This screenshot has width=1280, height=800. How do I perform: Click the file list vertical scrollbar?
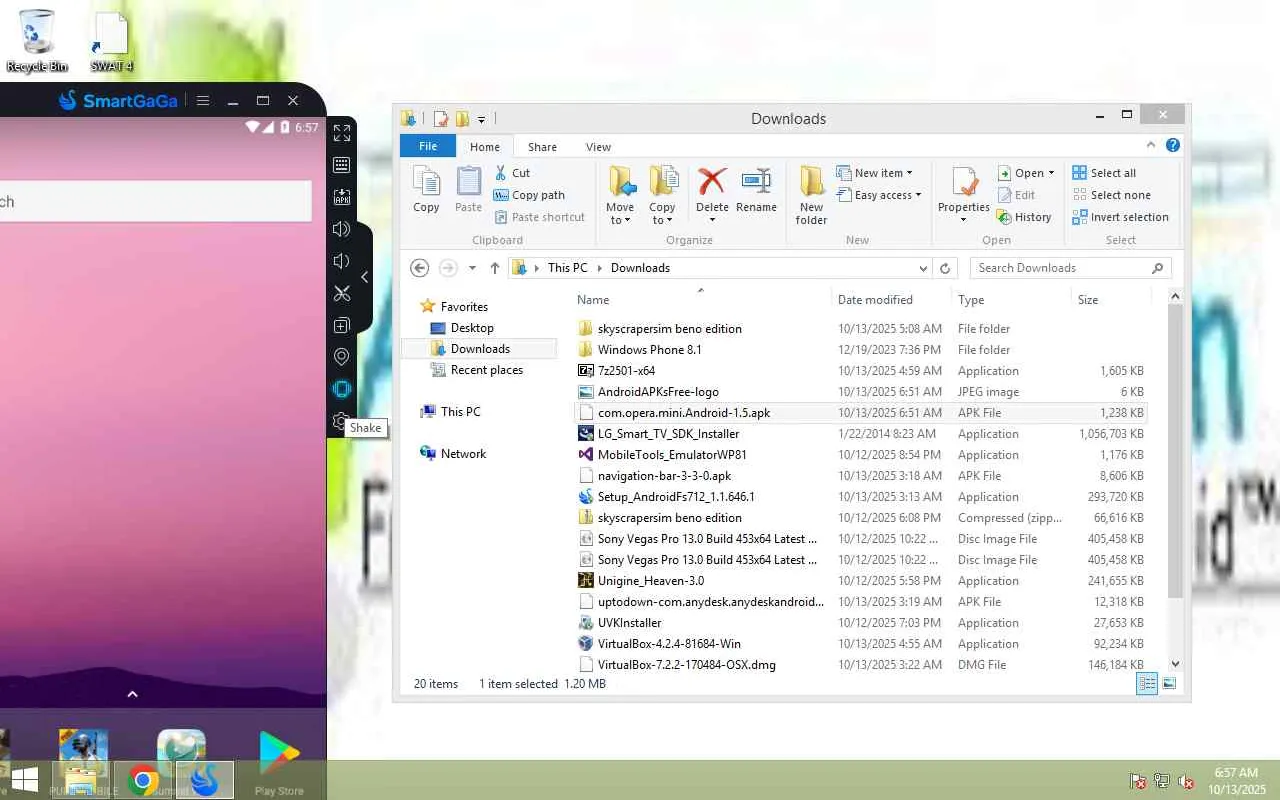pos(1175,450)
